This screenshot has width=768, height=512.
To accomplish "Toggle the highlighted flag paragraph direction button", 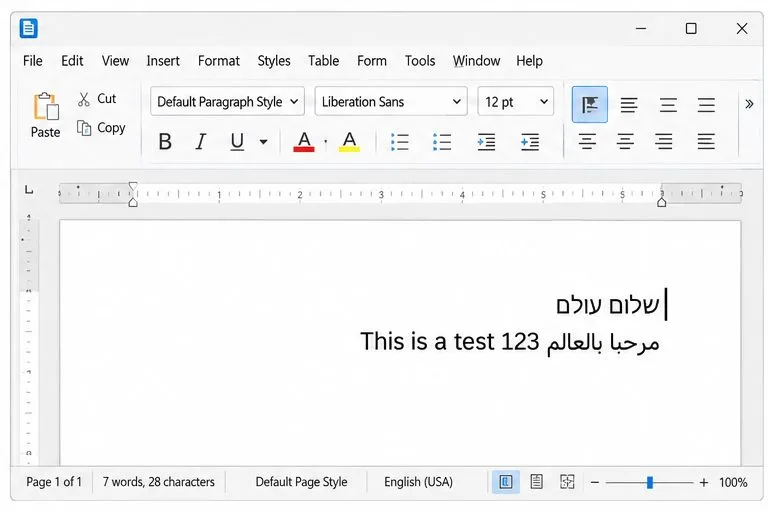I will [x=590, y=104].
